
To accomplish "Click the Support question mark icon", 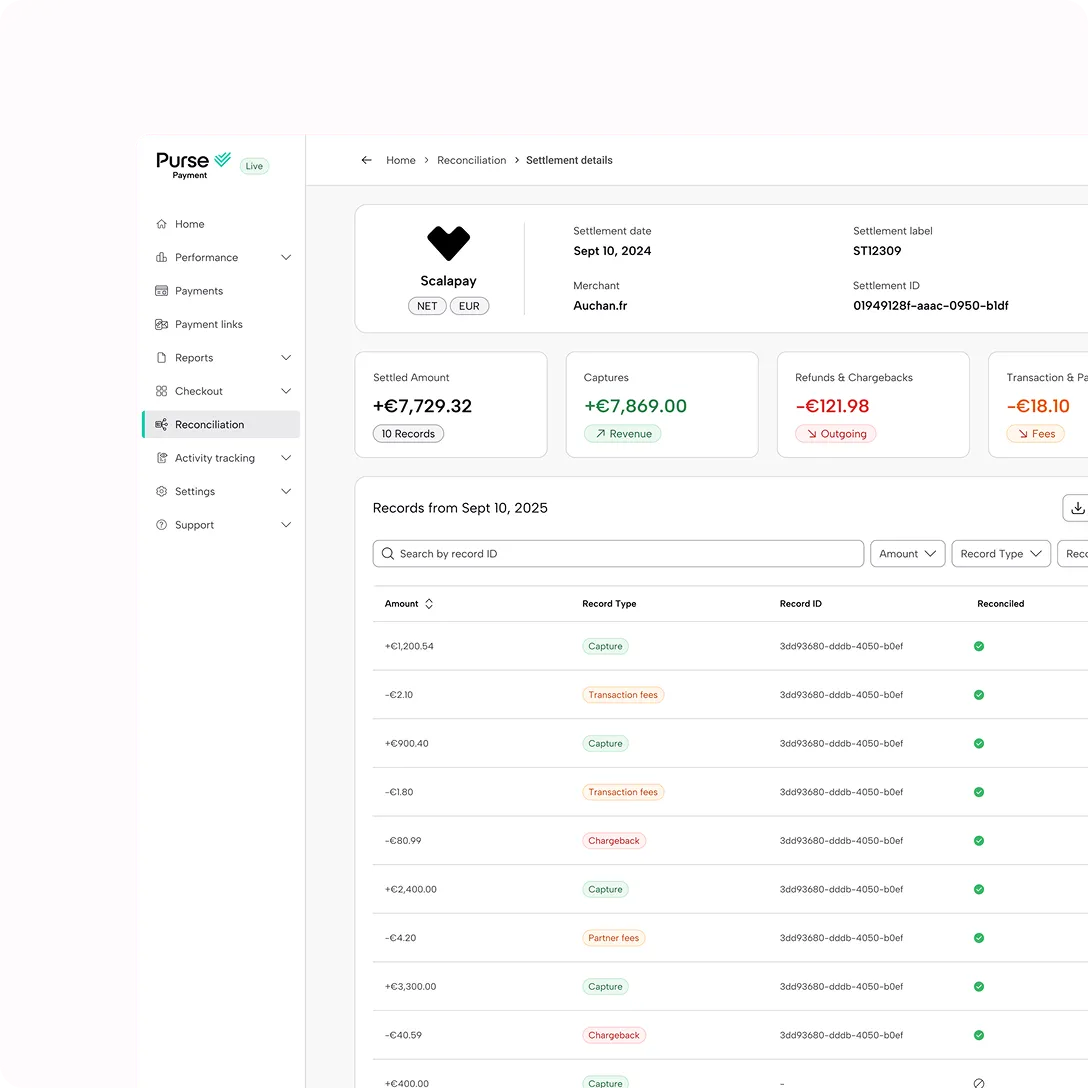I will (162, 525).
